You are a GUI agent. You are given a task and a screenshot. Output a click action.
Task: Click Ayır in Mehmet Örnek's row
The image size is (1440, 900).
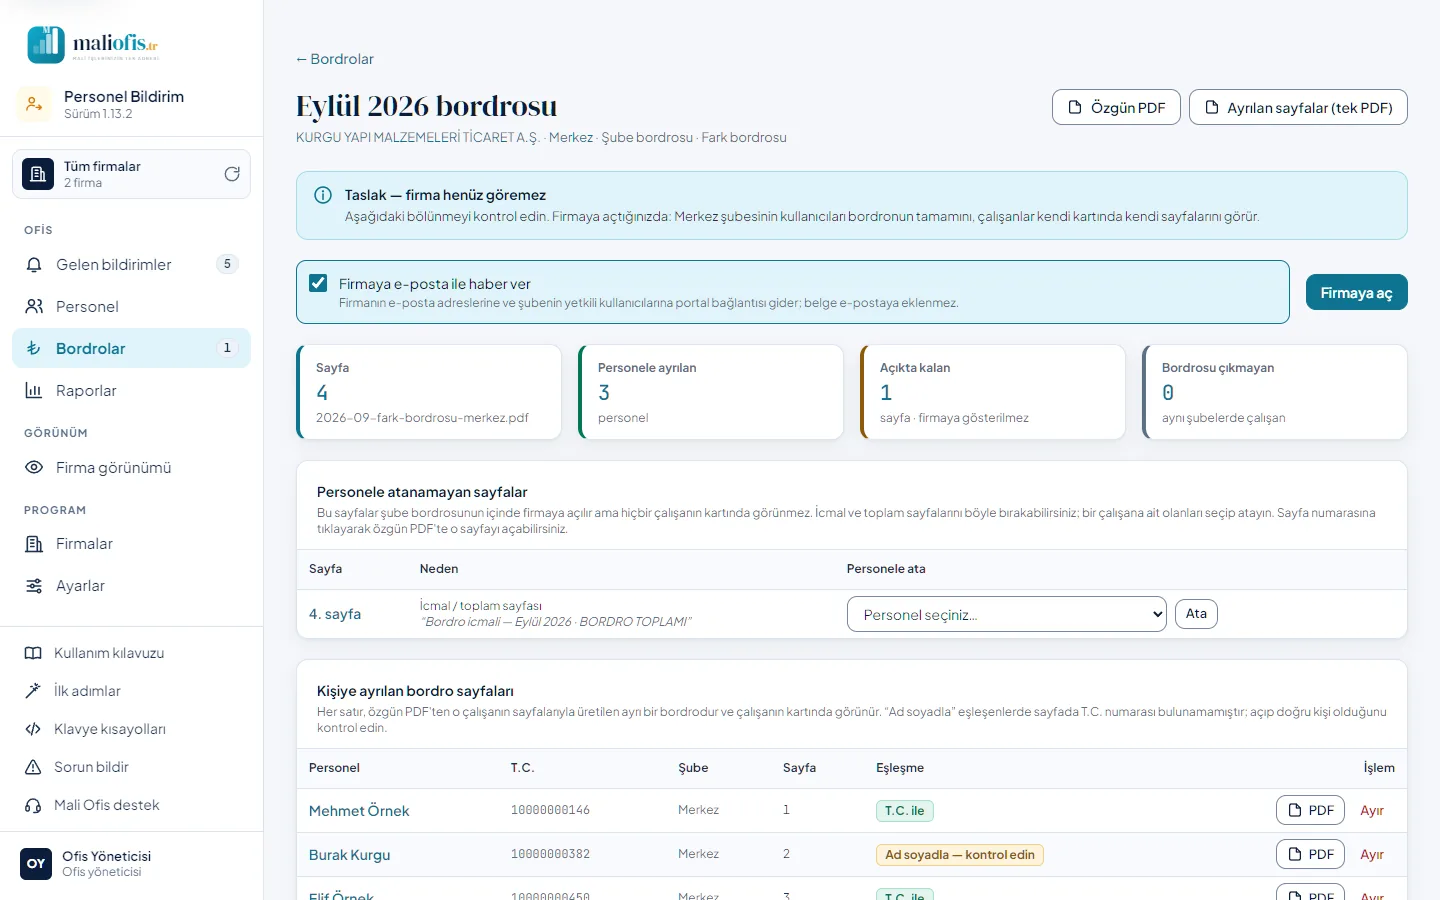(x=1372, y=811)
